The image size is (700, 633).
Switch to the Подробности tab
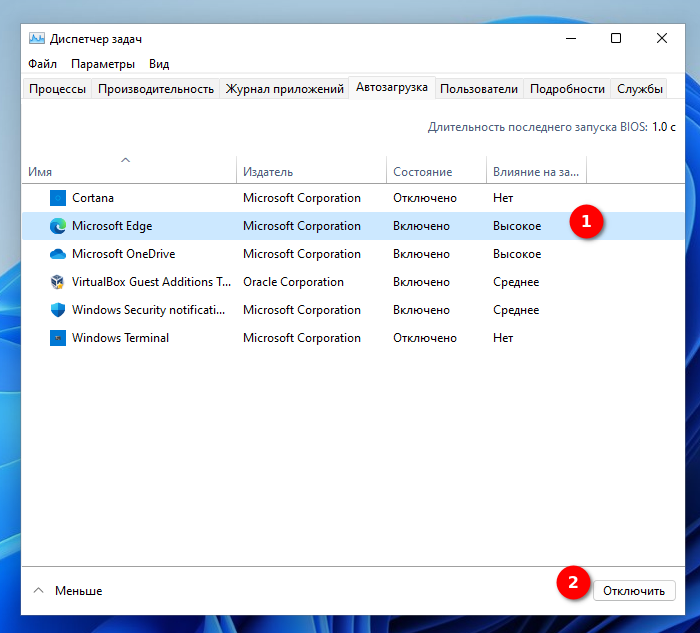click(x=567, y=89)
